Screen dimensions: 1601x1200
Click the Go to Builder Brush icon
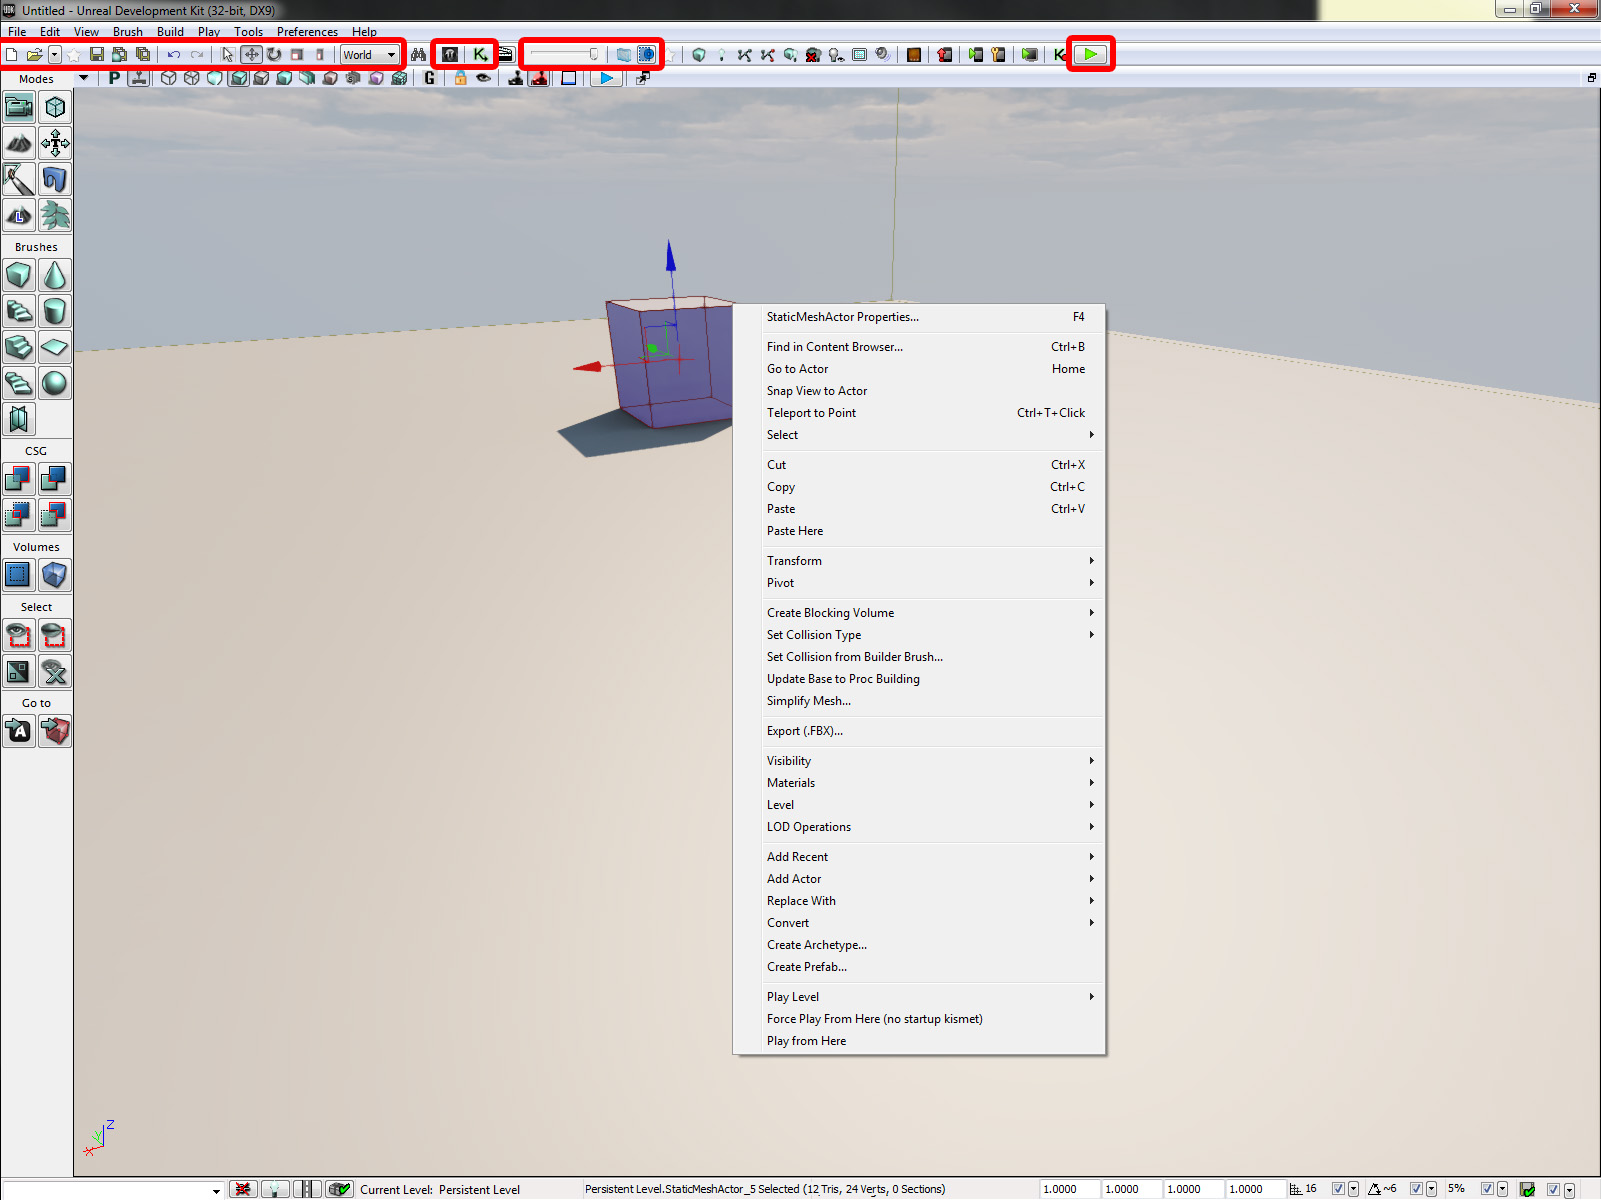coord(55,731)
